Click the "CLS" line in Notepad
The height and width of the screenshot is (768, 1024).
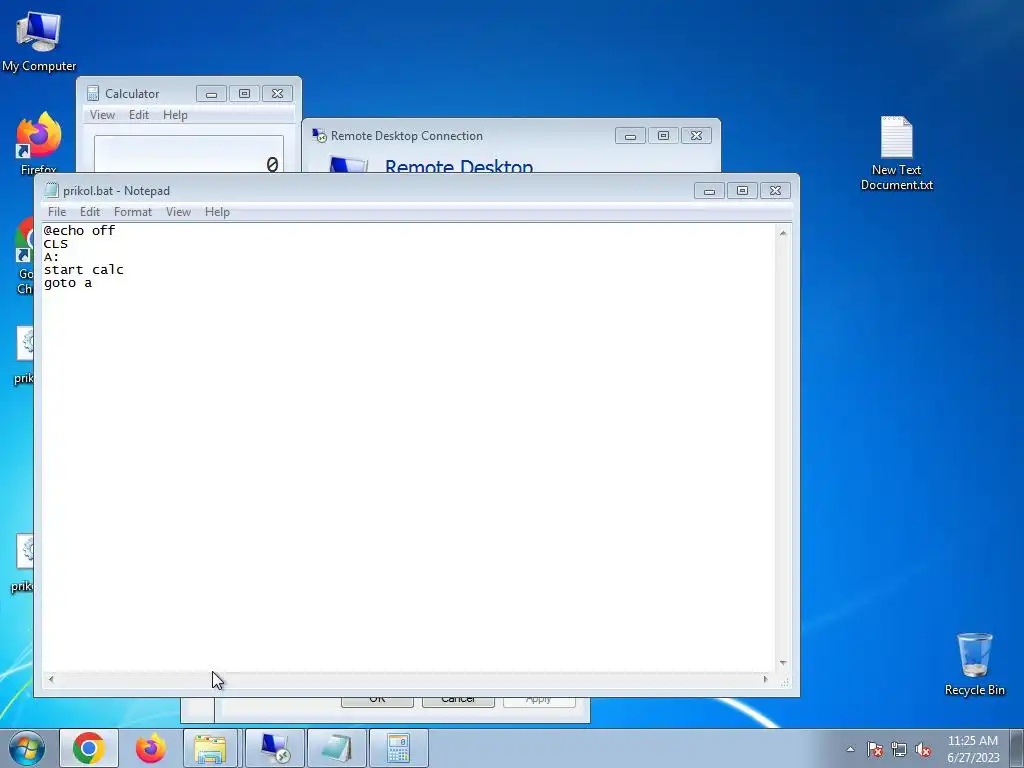[56, 244]
